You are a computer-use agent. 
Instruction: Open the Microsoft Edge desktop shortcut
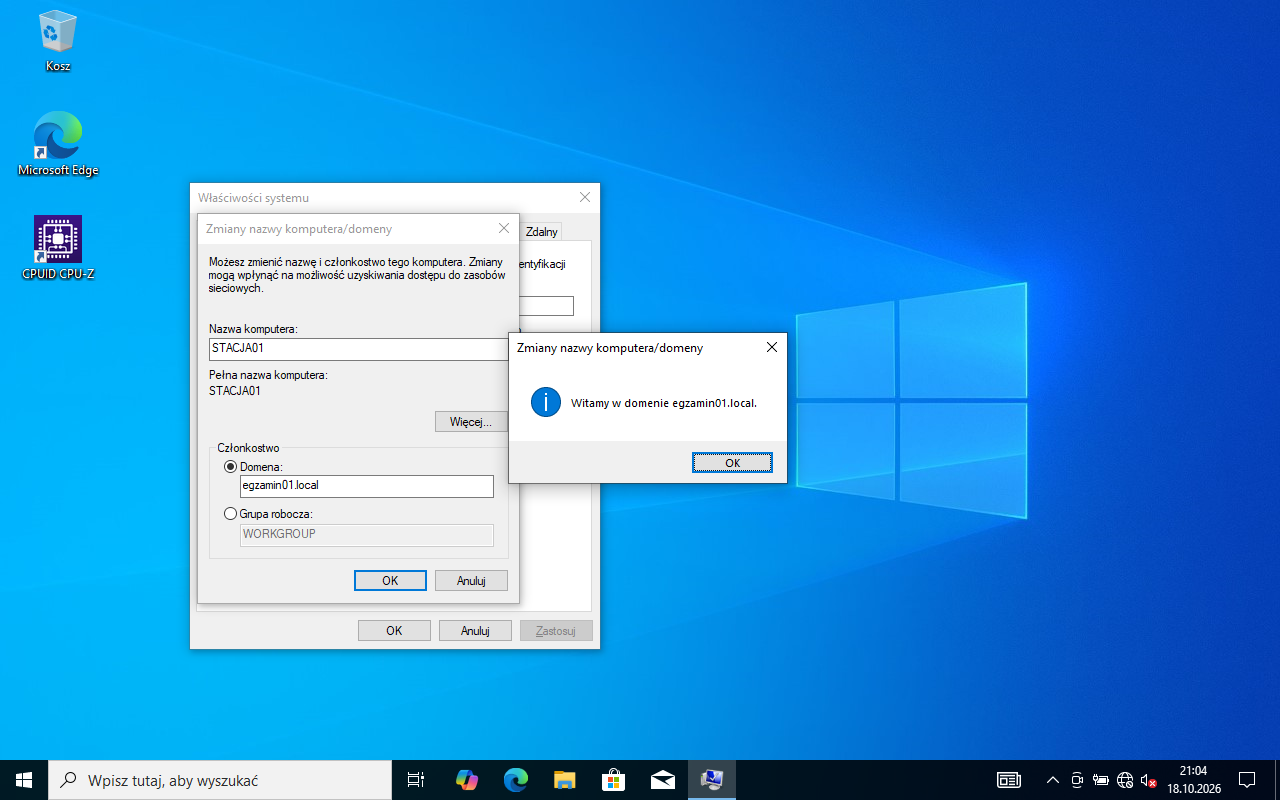58,145
